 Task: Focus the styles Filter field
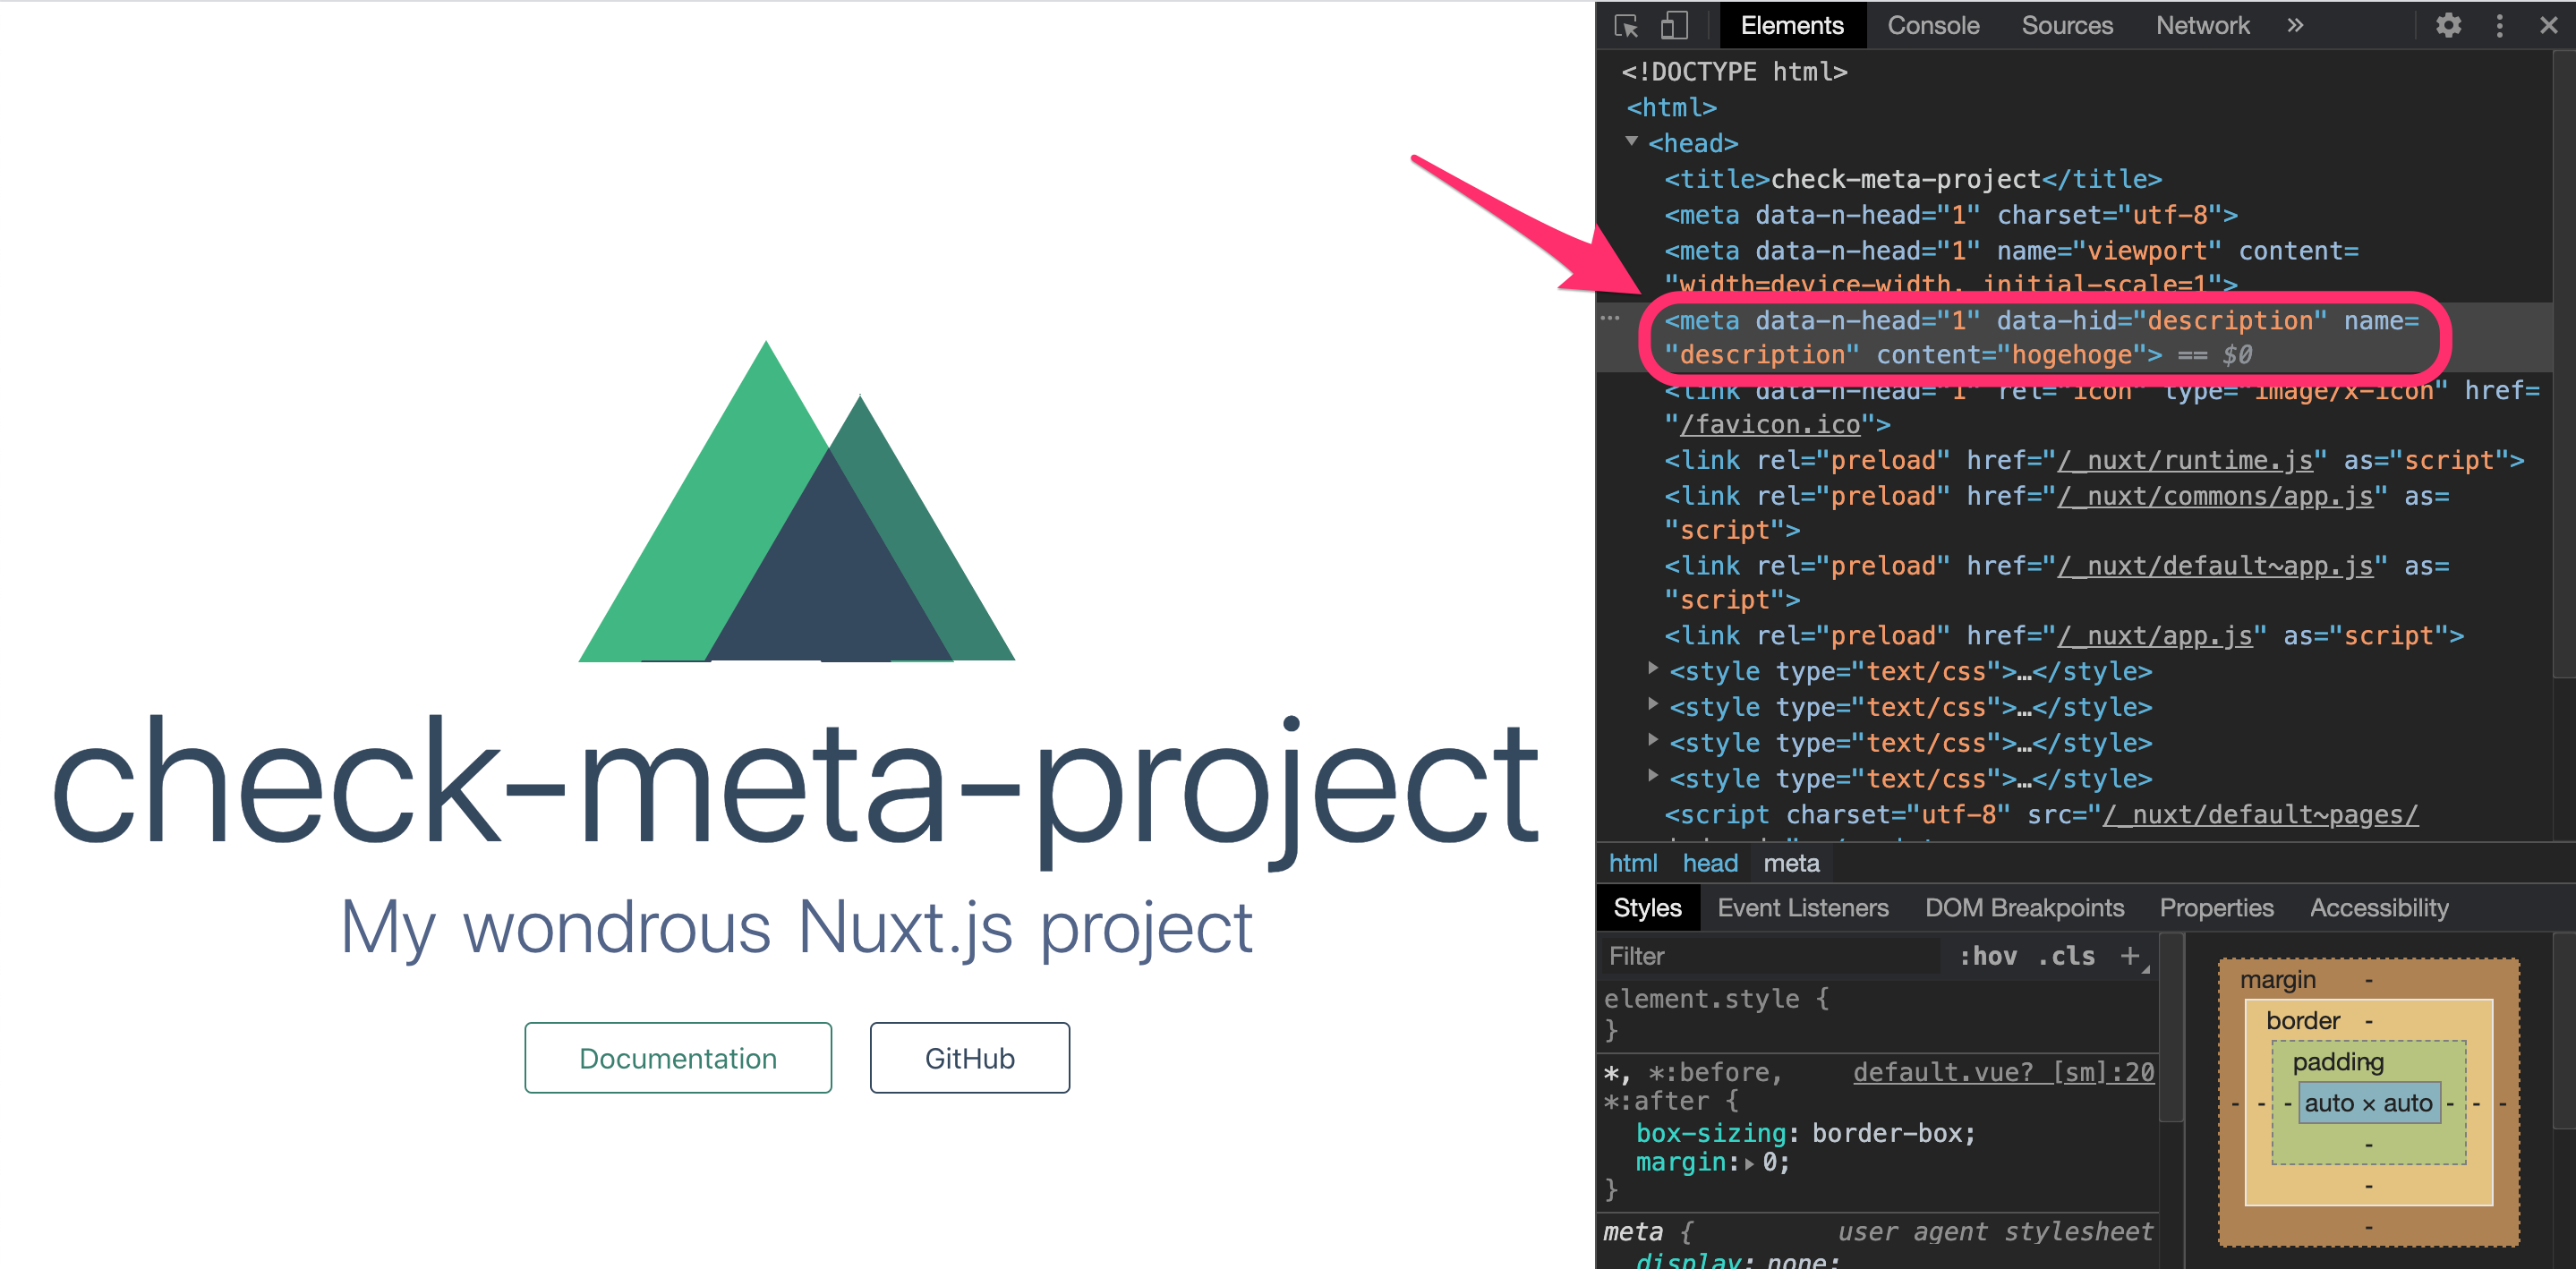(1770, 956)
